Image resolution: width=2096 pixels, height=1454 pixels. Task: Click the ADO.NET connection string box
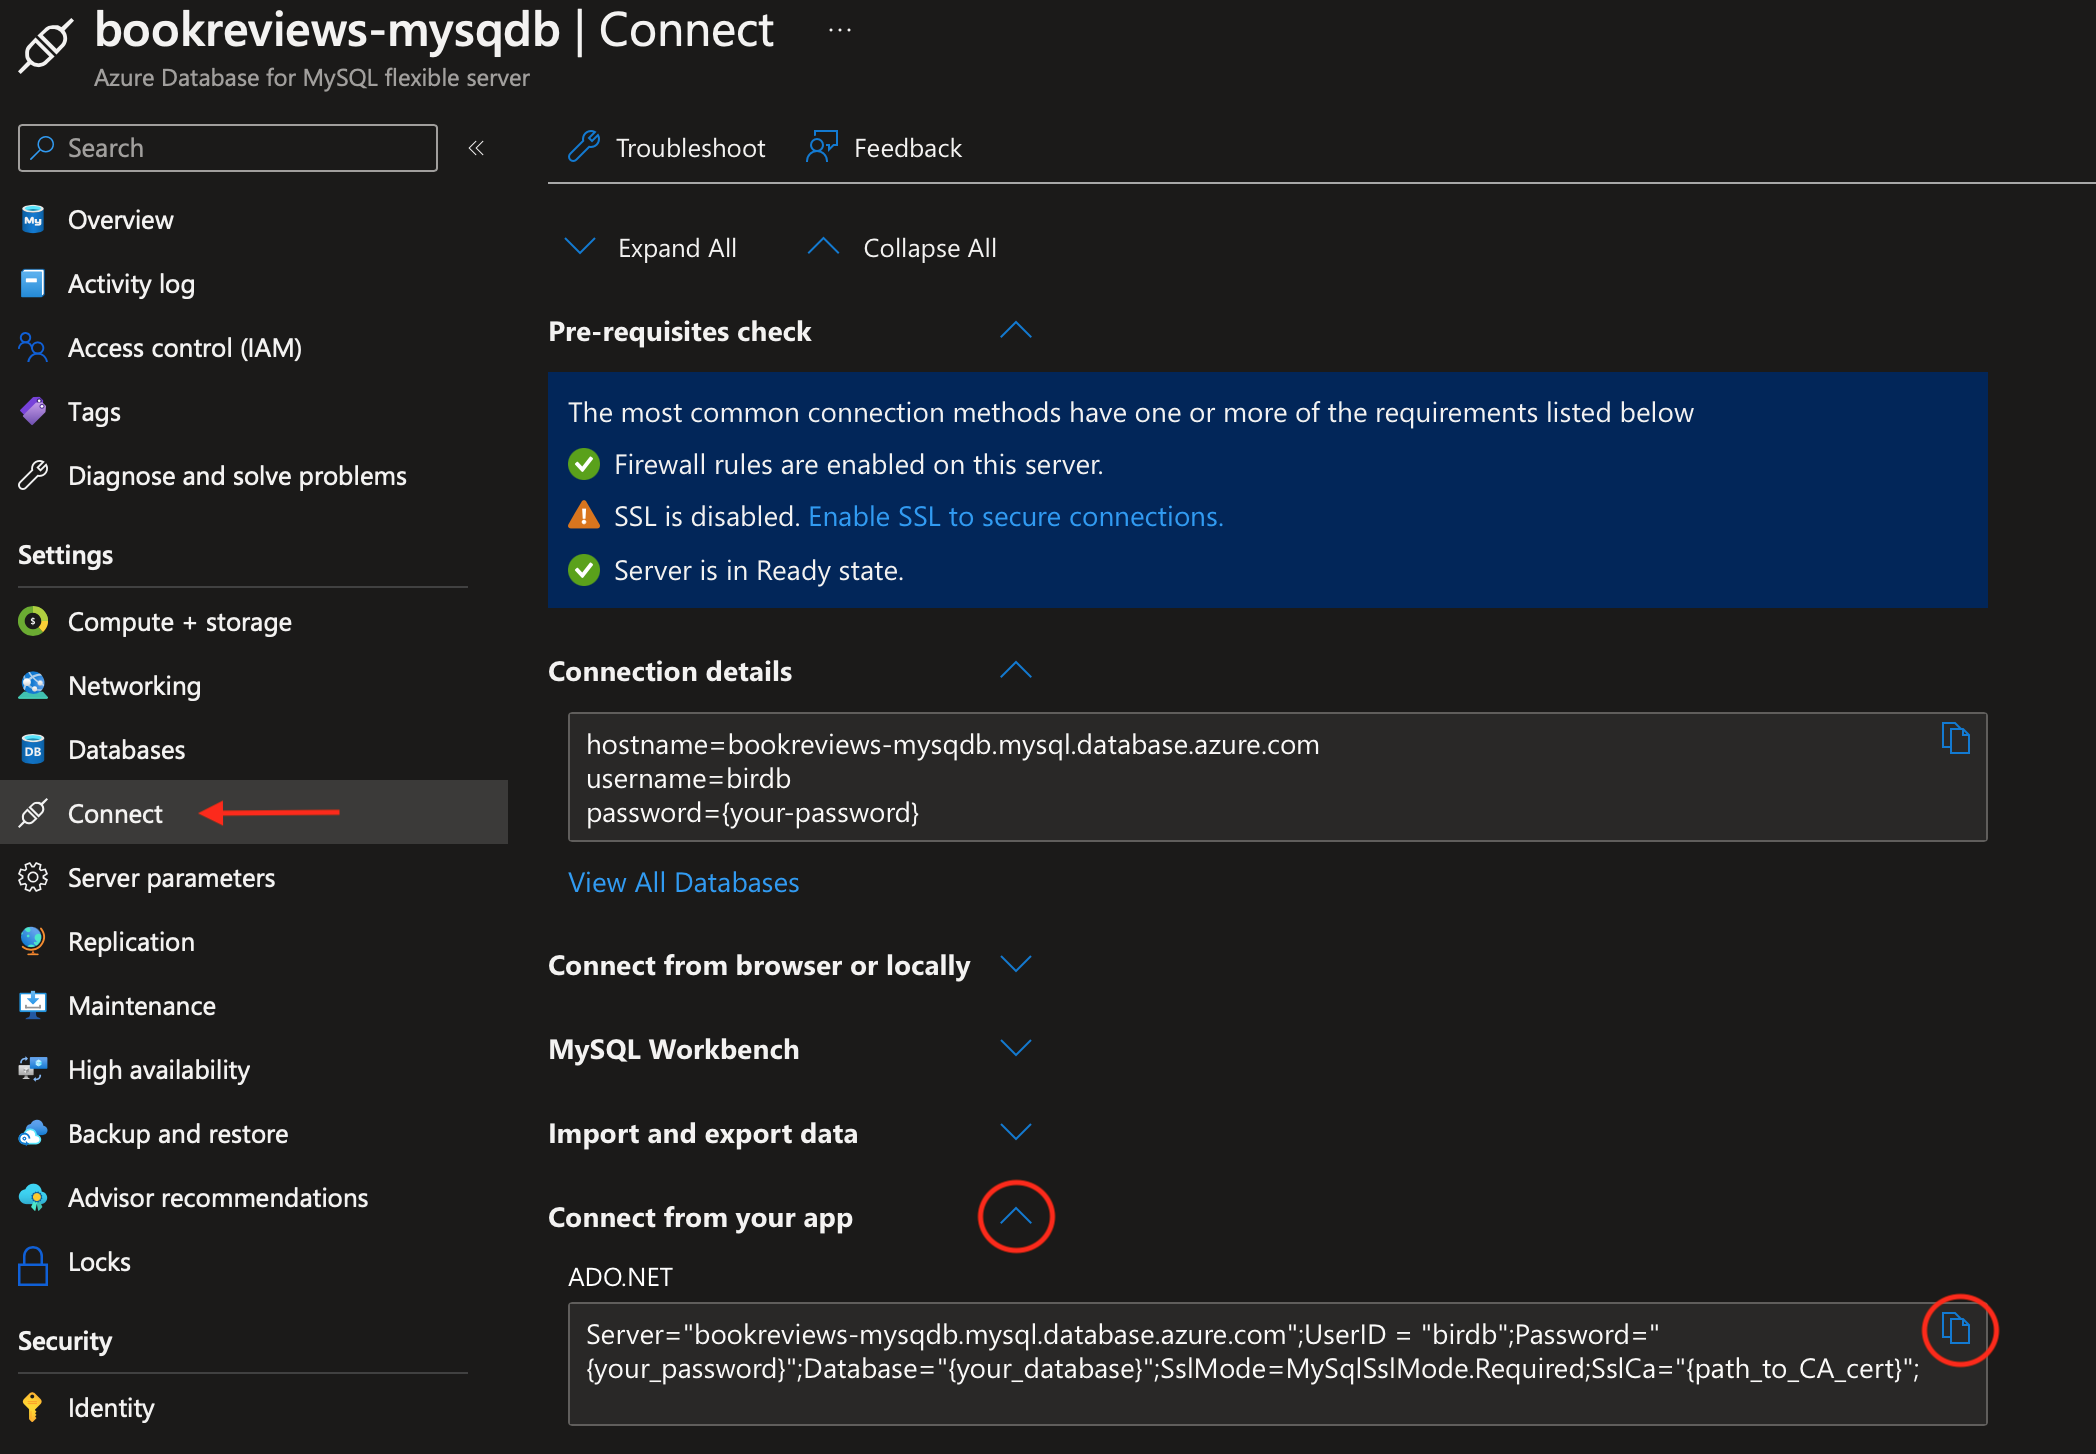pyautogui.click(x=1277, y=1364)
